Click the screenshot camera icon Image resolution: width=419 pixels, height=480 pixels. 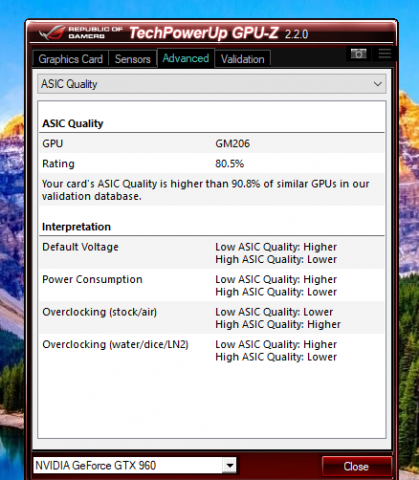pyautogui.click(x=358, y=54)
